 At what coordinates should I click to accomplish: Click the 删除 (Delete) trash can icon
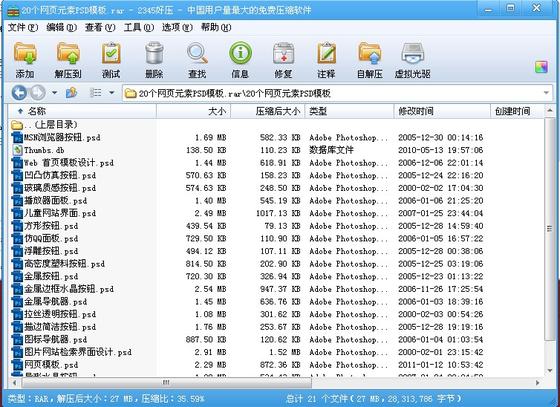coord(154,54)
